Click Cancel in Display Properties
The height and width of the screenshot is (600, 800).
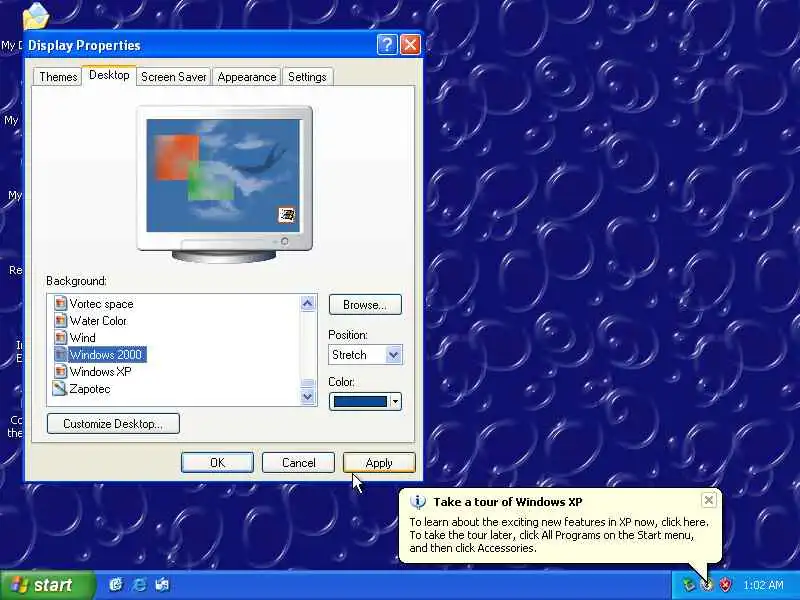[298, 463]
